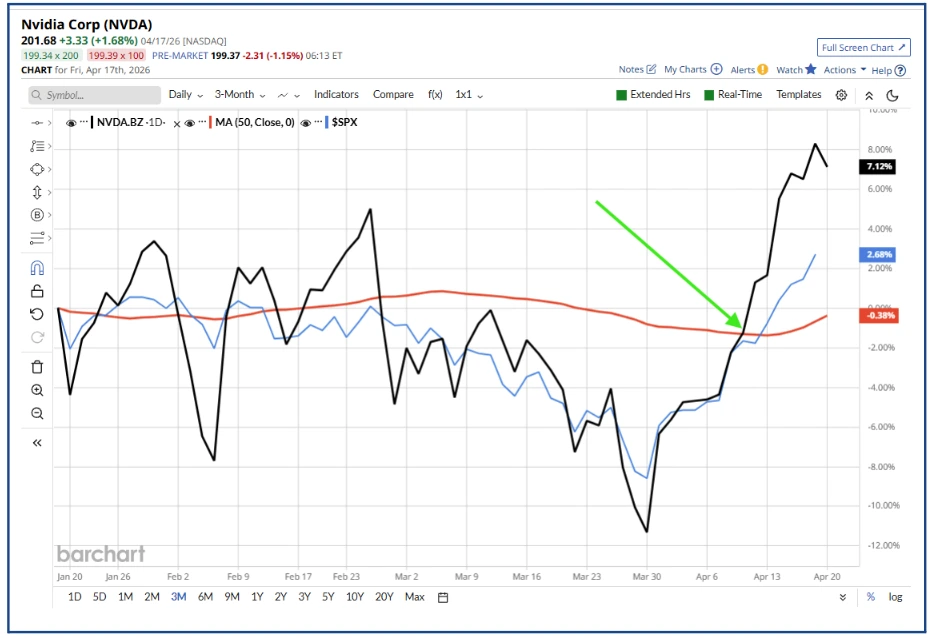Open the chart type line-style dropdown
The width and height of the screenshot is (933, 638).
[x=289, y=95]
